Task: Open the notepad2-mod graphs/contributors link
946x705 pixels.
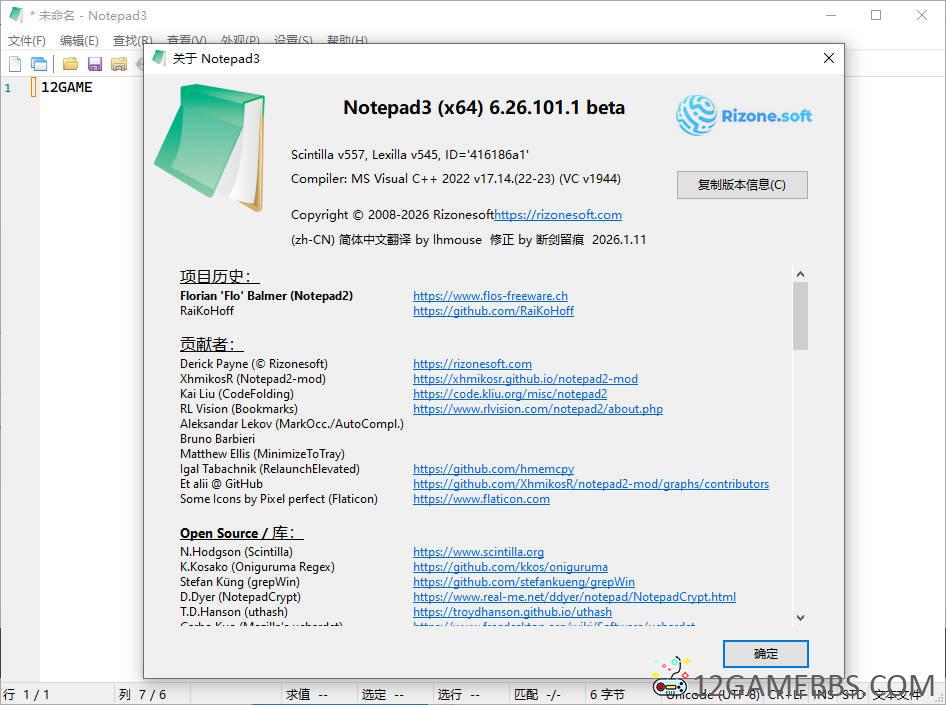Action: [591, 484]
